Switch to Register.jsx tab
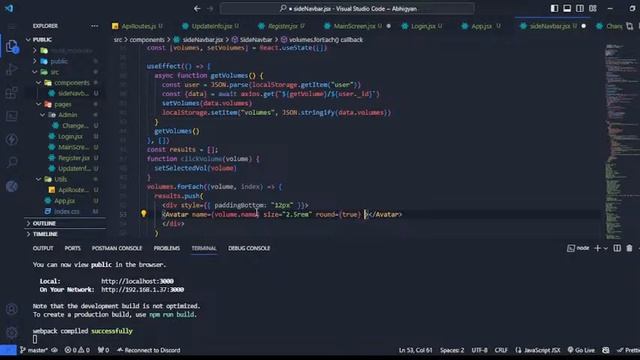640x360 pixels. point(282,26)
